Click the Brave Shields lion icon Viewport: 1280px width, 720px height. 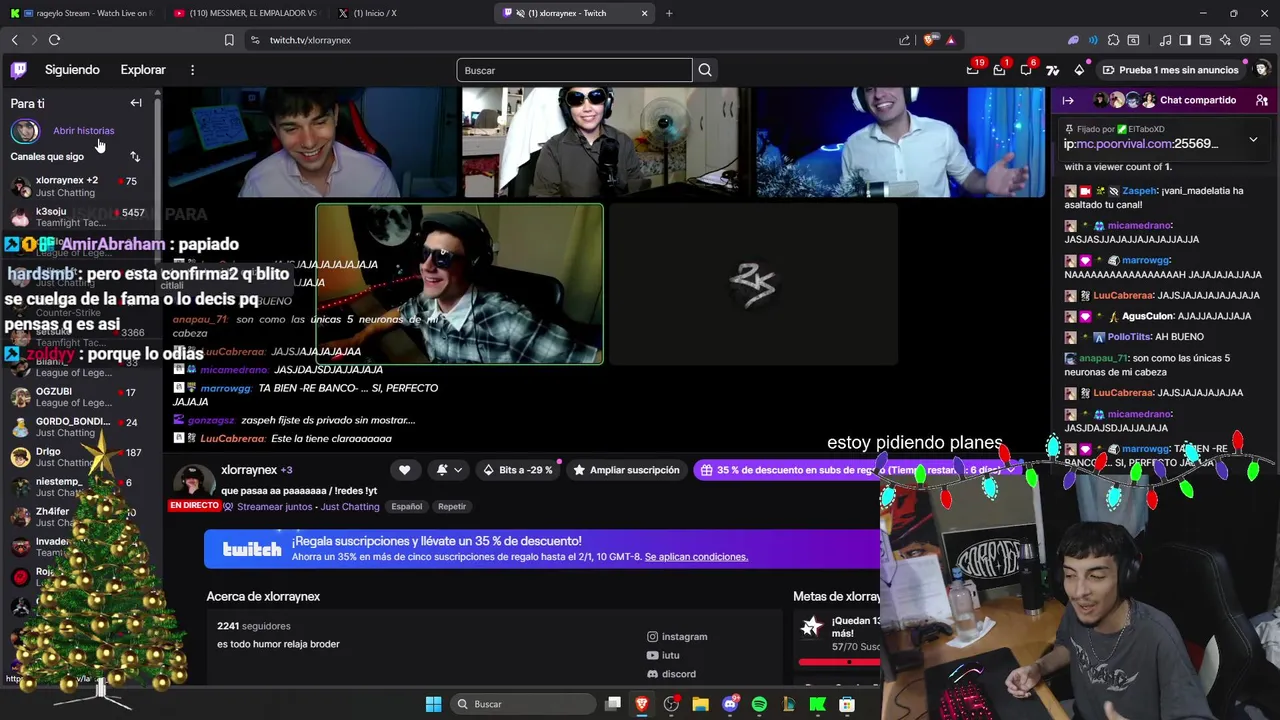coord(931,40)
